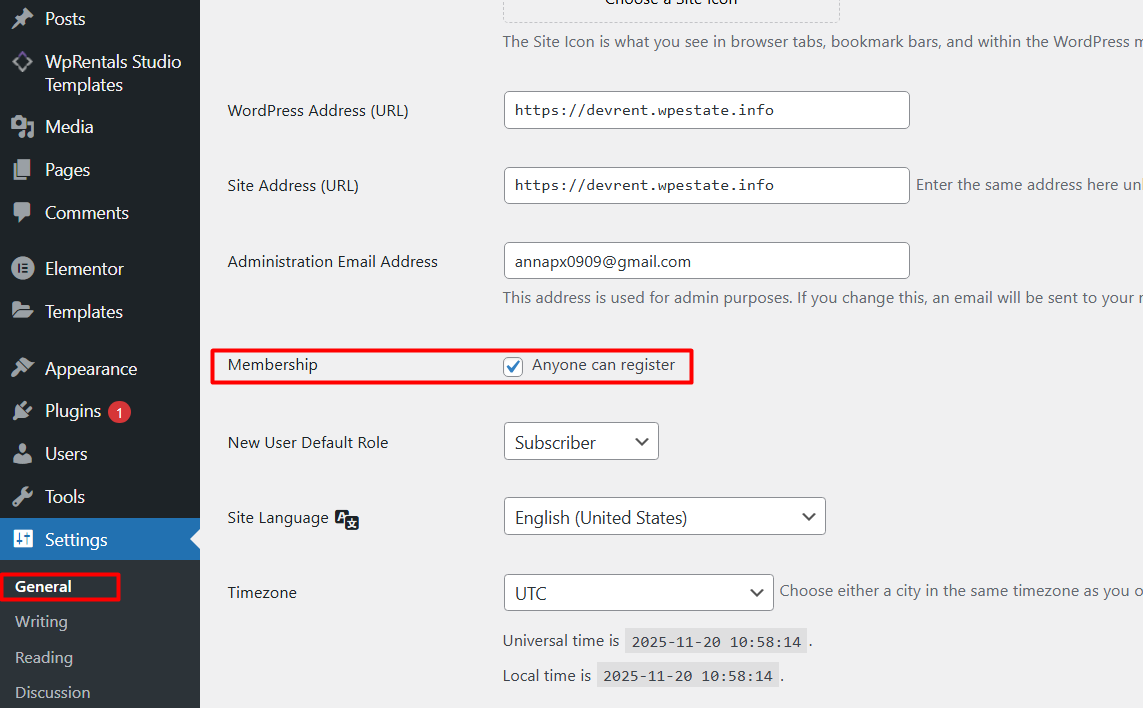Open the Writing settings submenu

pos(41,622)
